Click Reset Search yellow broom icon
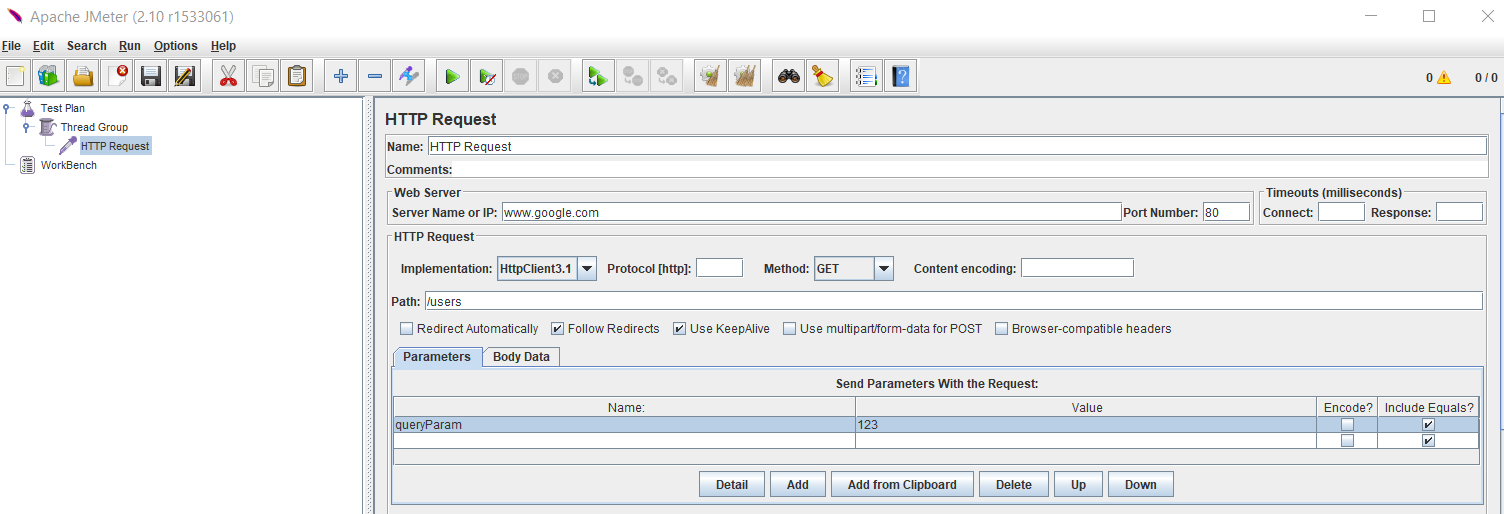Screen dimensions: 1504x514 click(x=823, y=76)
